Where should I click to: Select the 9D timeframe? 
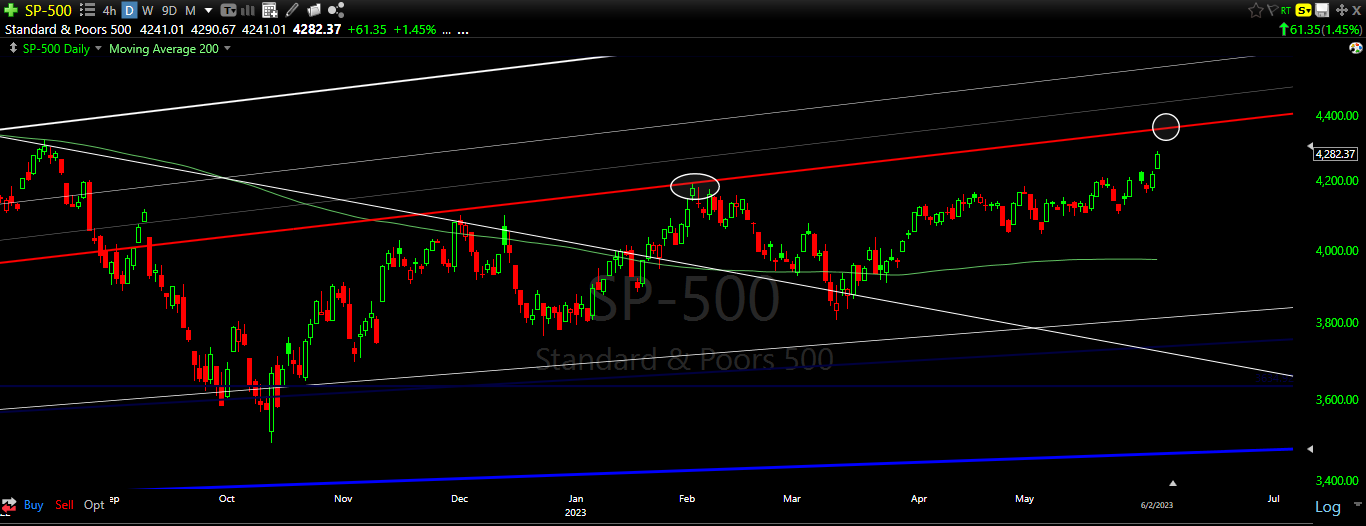point(169,9)
